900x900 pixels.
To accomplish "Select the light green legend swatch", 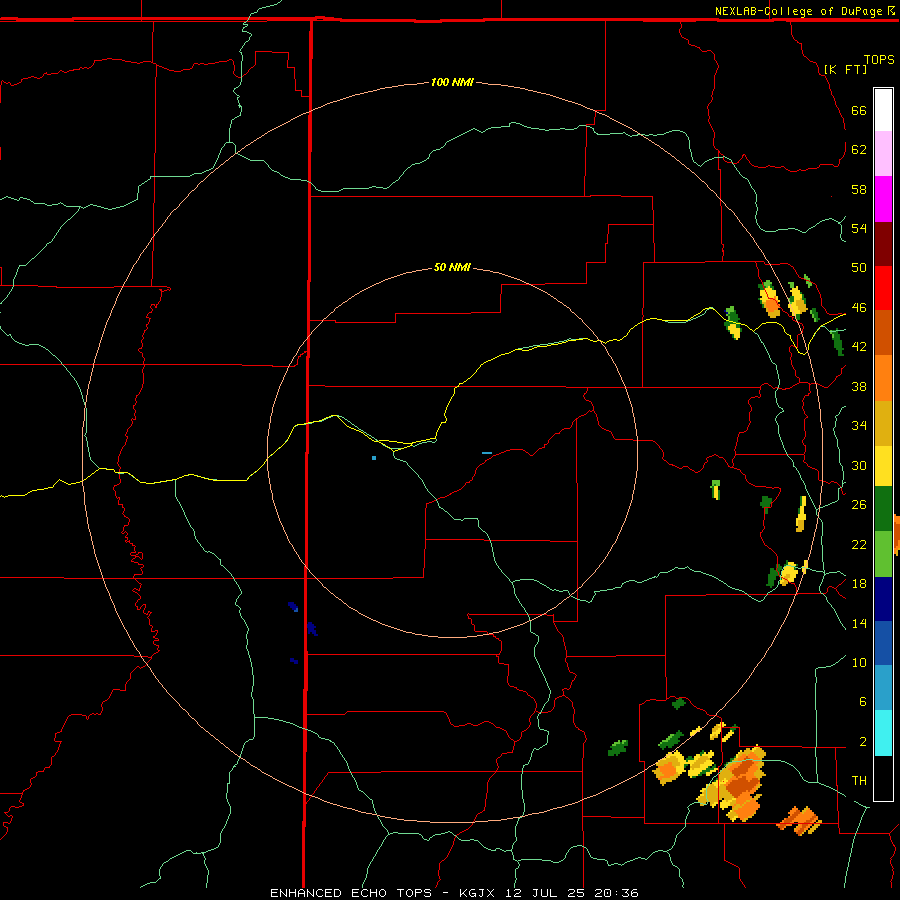I will tap(883, 554).
